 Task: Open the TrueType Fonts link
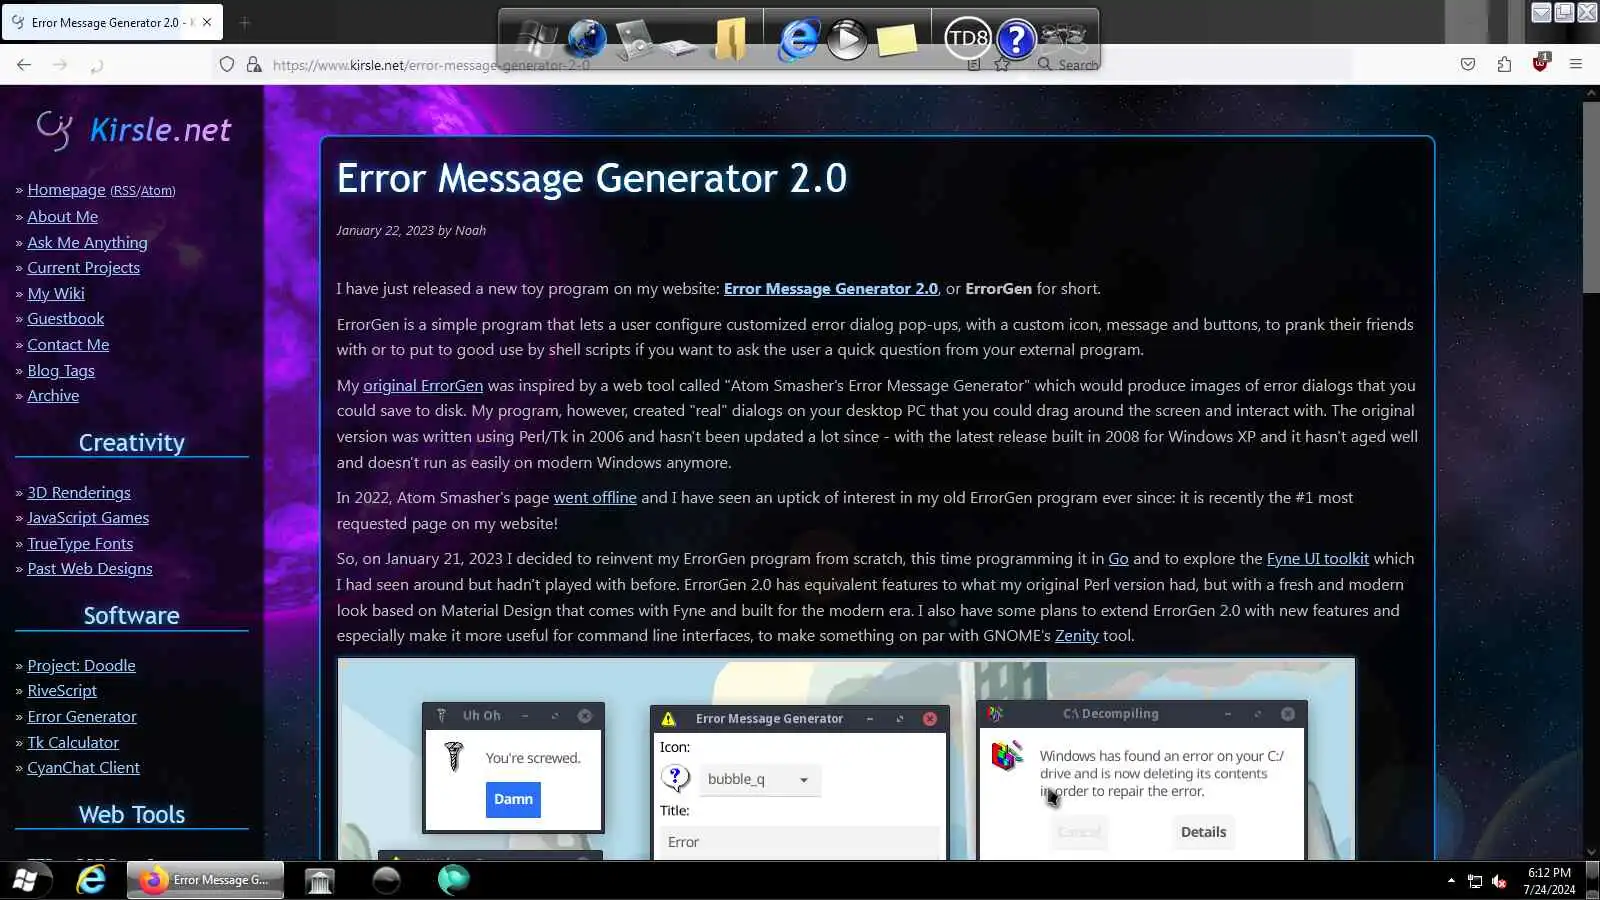point(80,543)
